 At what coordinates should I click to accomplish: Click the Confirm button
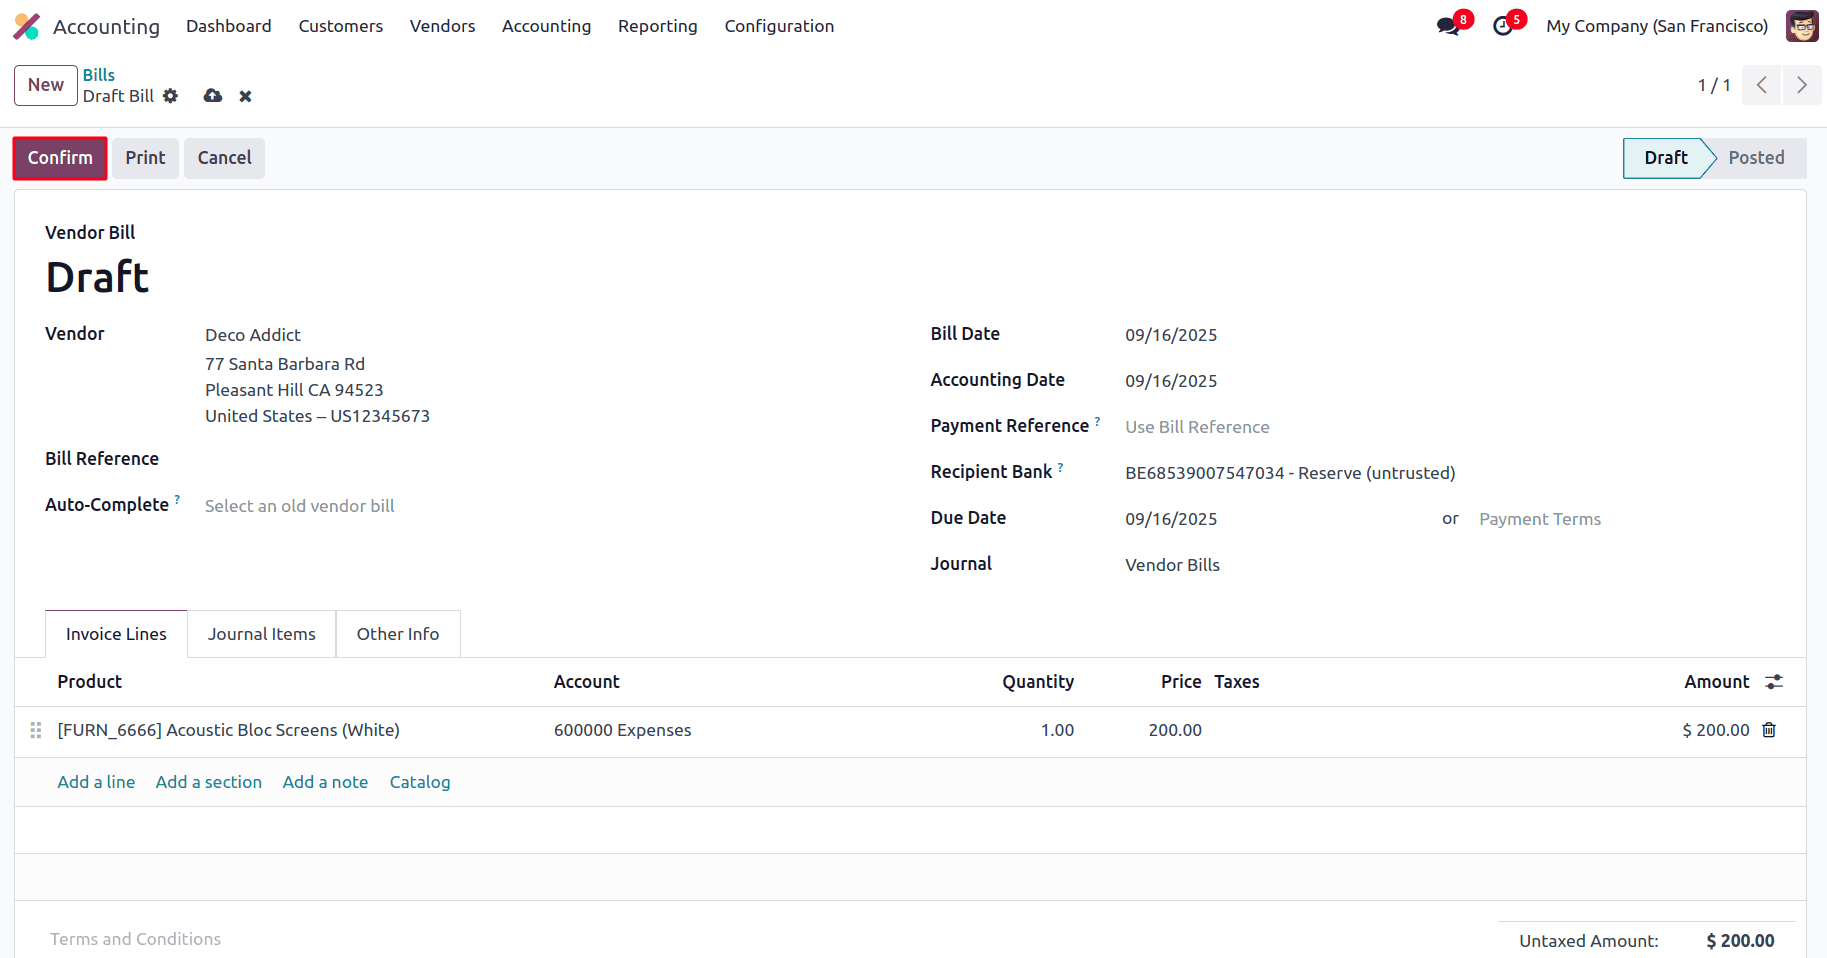tap(59, 157)
